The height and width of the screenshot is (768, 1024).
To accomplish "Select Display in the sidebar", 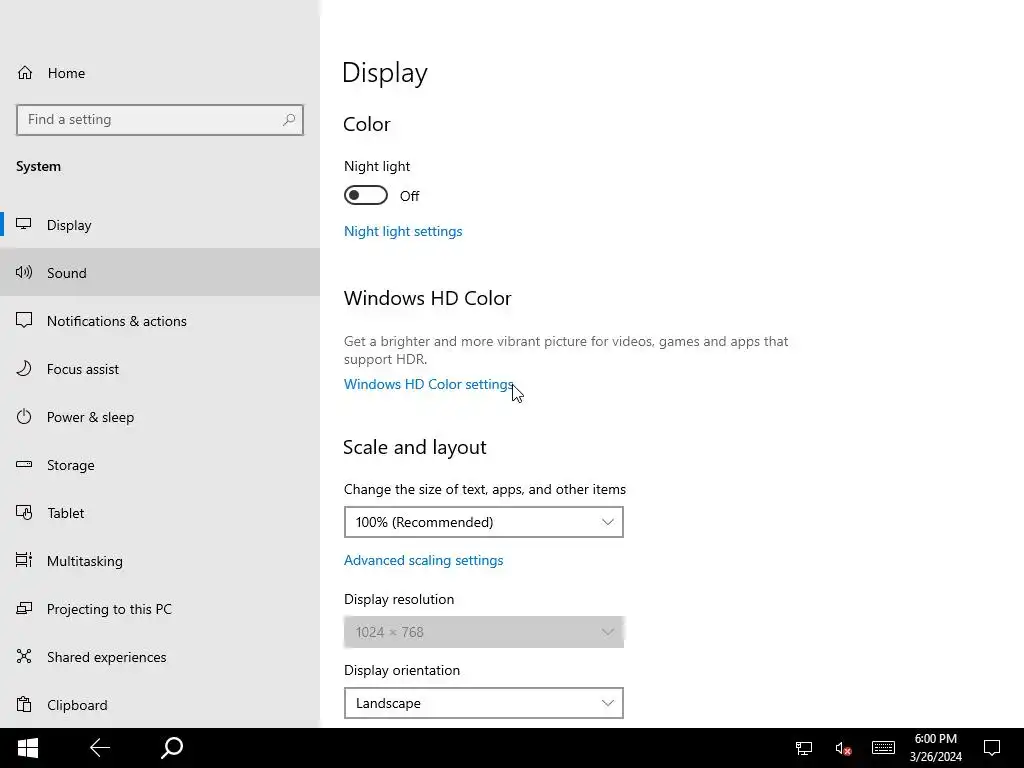I will tap(160, 225).
